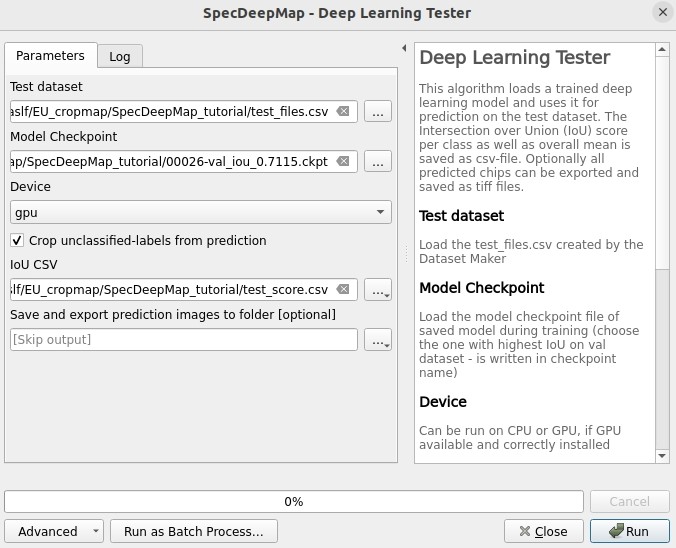Select the Parameters tab
The image size is (676, 548).
point(50,56)
